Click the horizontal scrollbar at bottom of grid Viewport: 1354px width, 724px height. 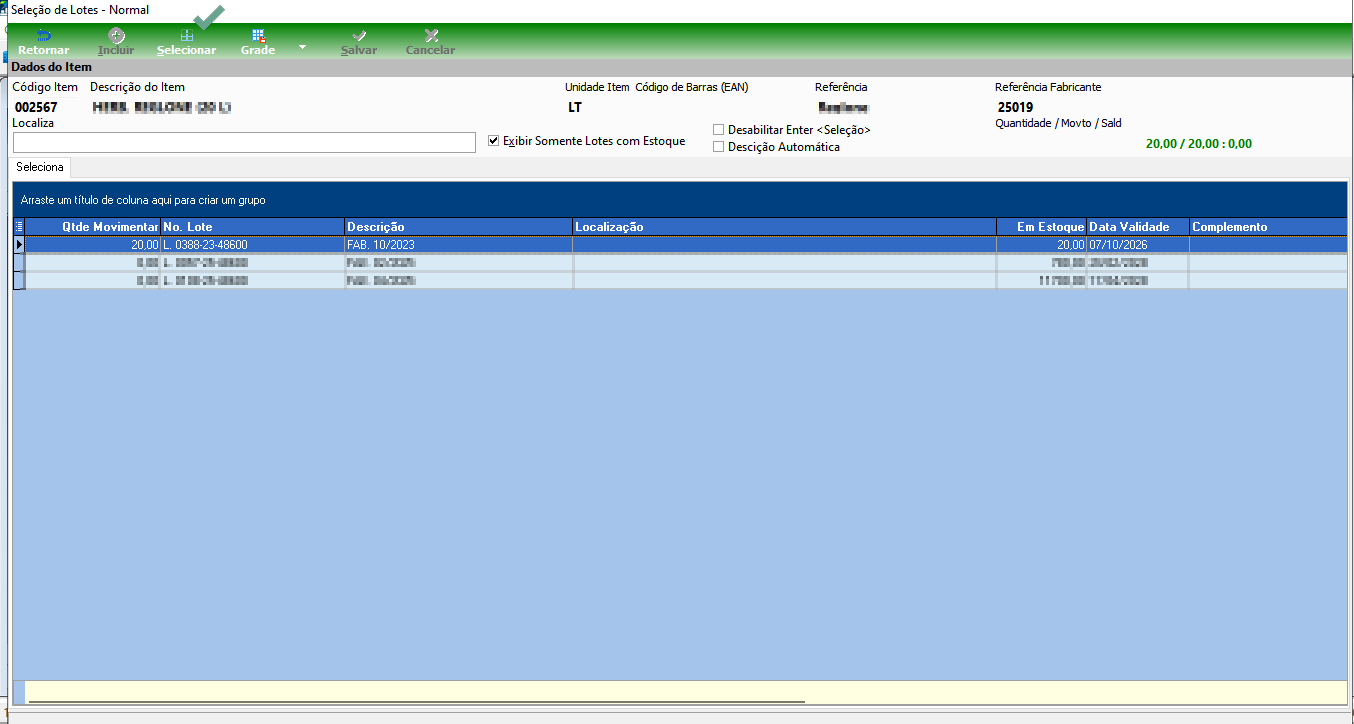pos(417,703)
